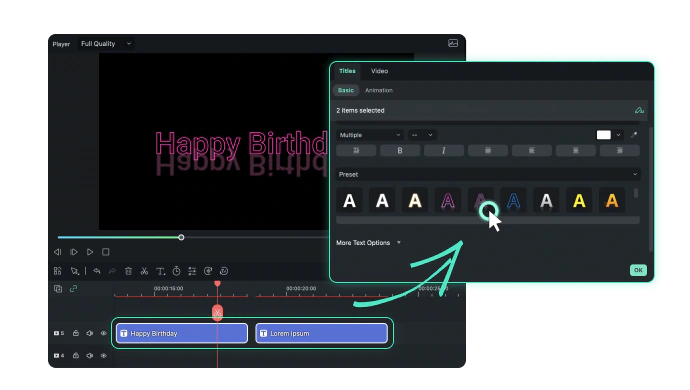Confirm with the OK button

click(638, 270)
